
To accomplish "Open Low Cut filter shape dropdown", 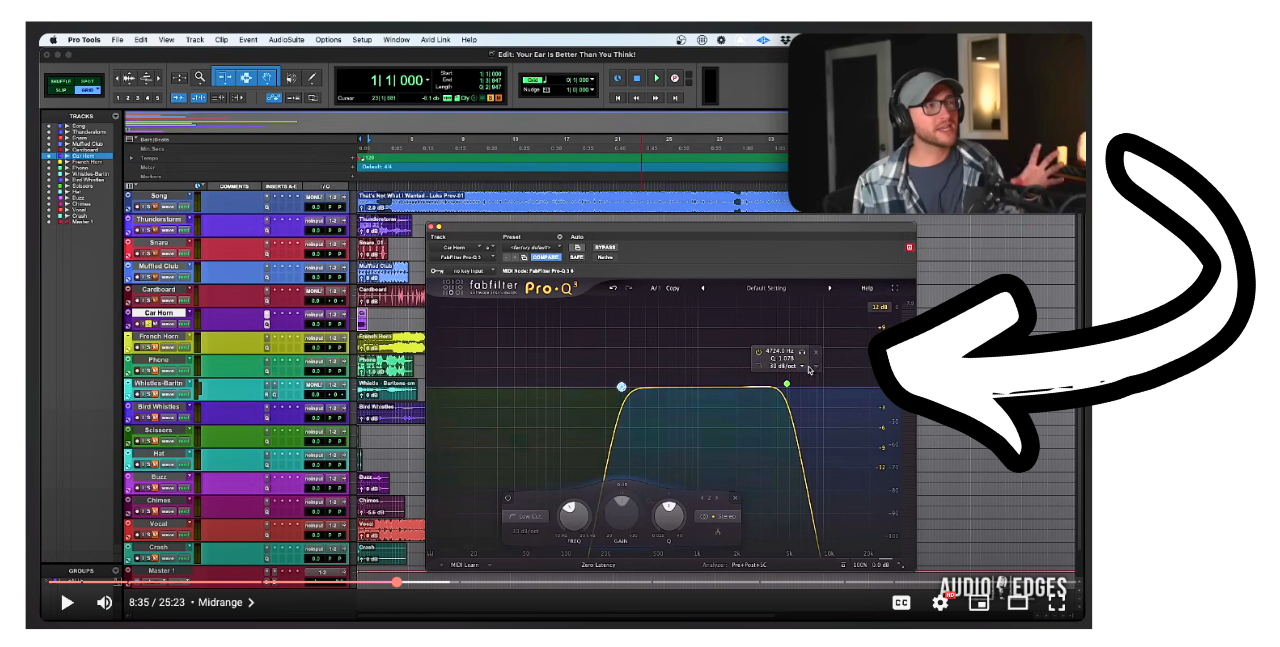I will click(525, 517).
